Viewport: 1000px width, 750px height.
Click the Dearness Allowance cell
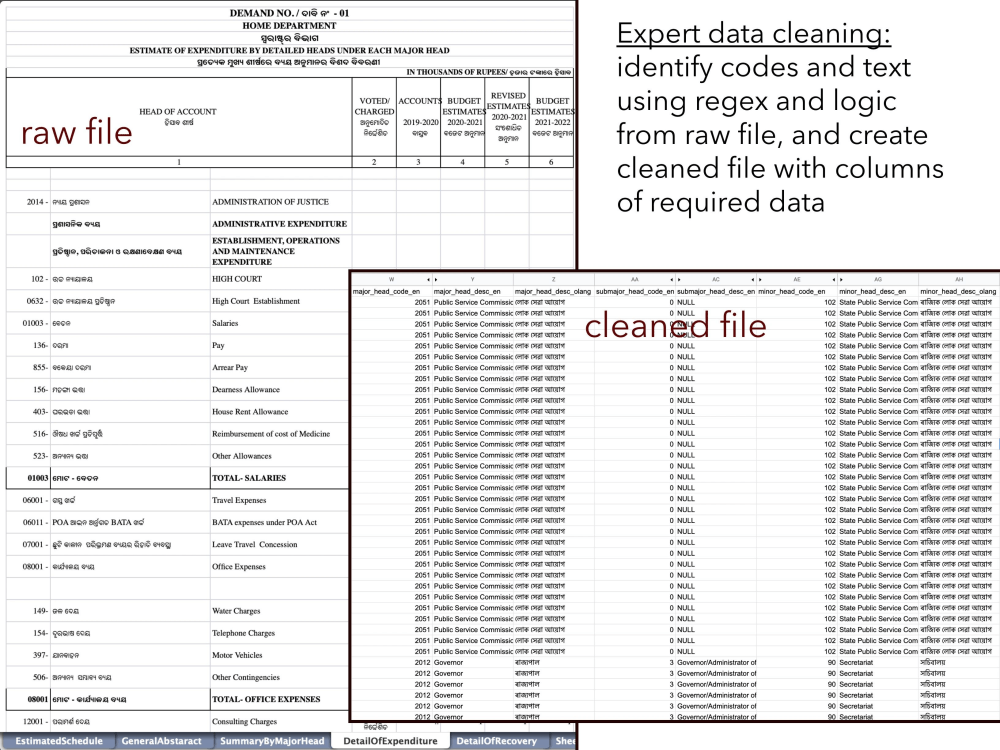[x=281, y=390]
